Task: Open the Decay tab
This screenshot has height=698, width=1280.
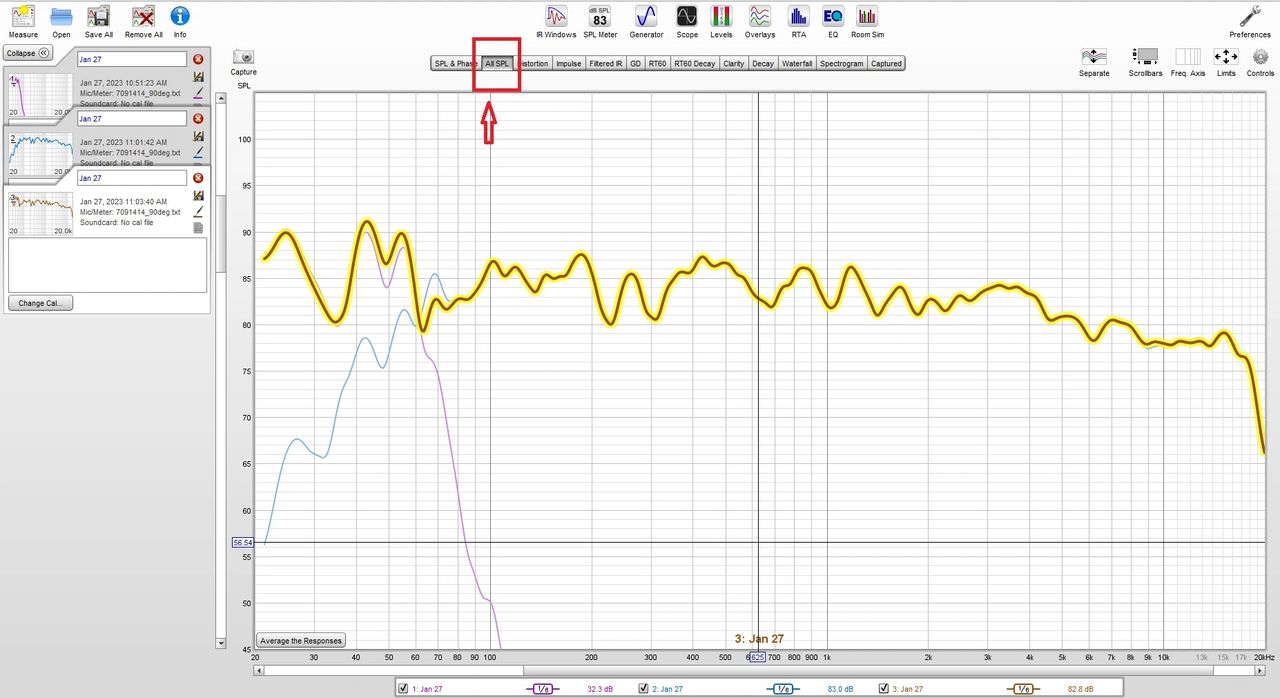Action: click(x=763, y=63)
